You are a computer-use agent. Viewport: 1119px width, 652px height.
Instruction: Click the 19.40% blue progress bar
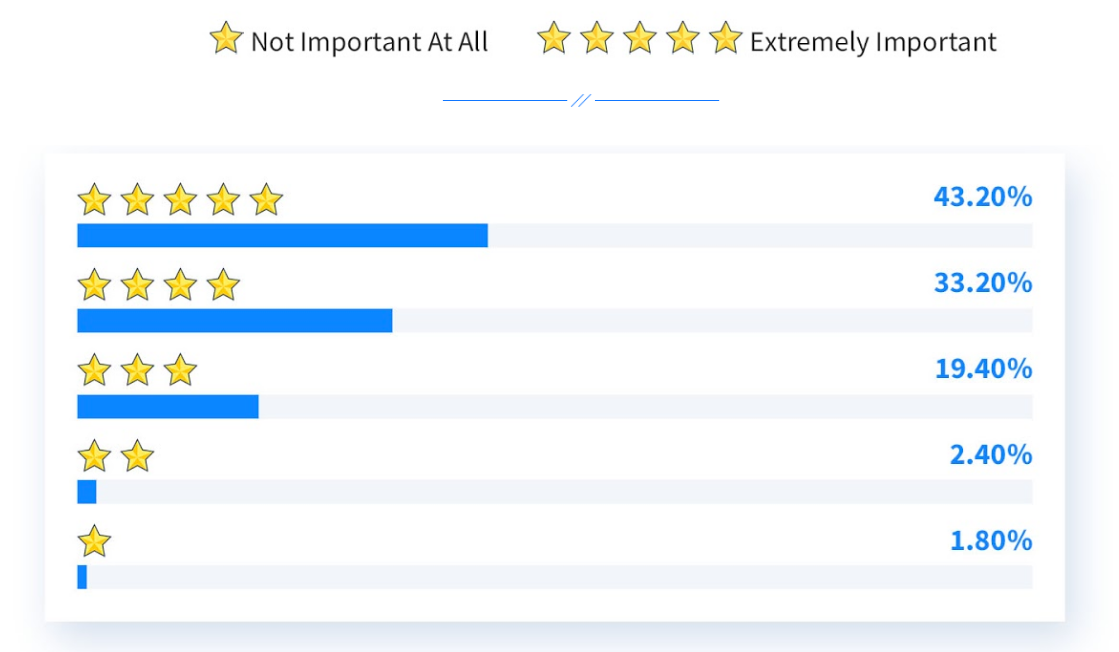[x=168, y=407]
